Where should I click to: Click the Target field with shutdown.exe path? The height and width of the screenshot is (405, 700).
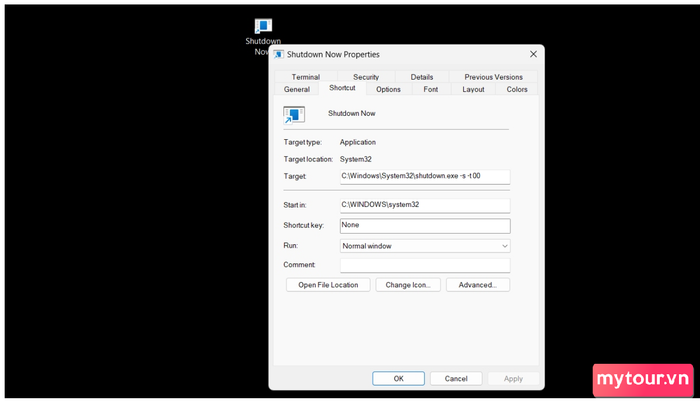425,176
